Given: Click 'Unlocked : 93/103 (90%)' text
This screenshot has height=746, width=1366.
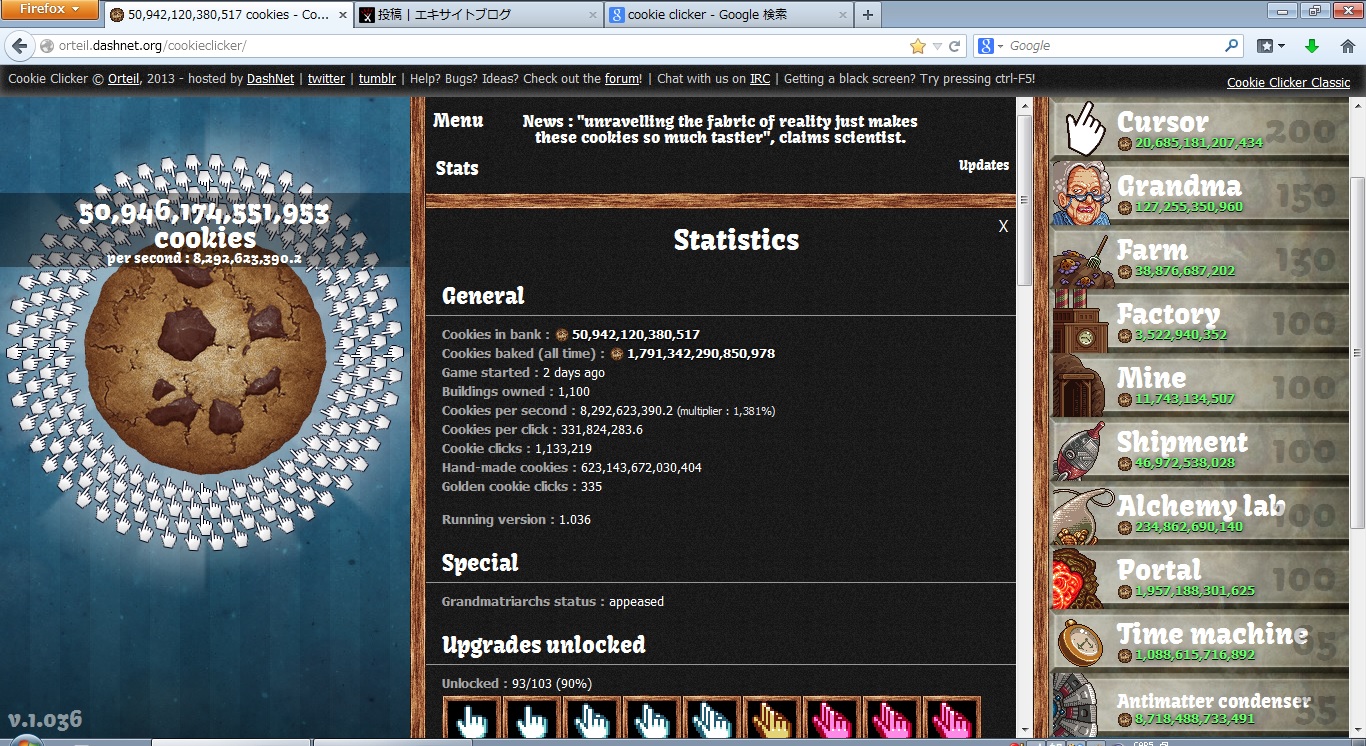Looking at the screenshot, I should [517, 684].
